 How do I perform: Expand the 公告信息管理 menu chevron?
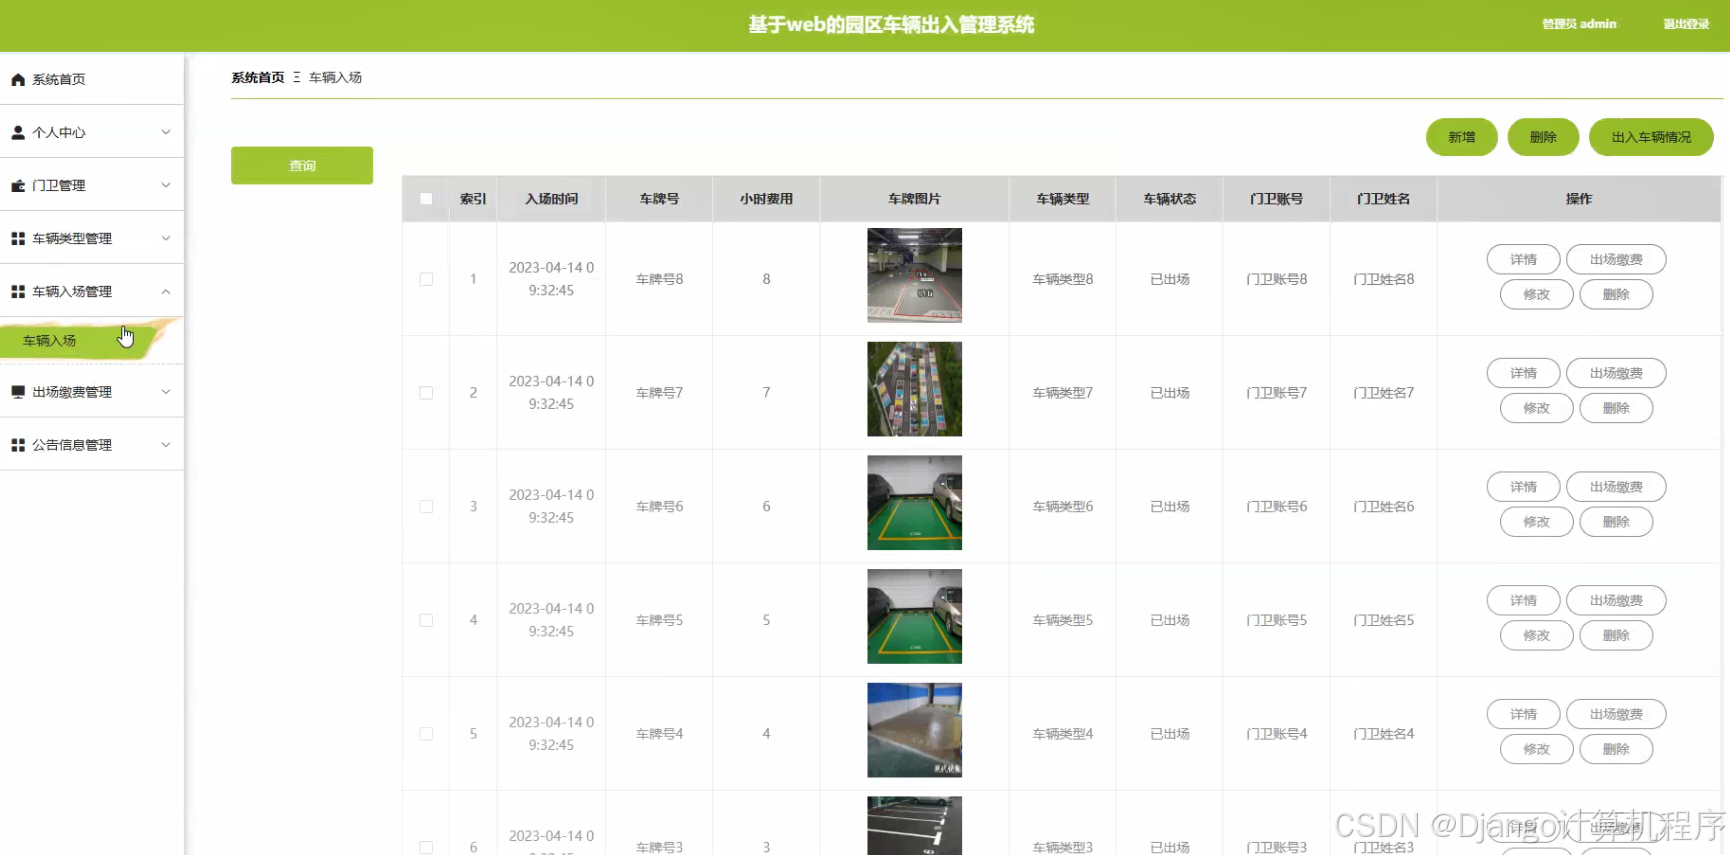166,445
